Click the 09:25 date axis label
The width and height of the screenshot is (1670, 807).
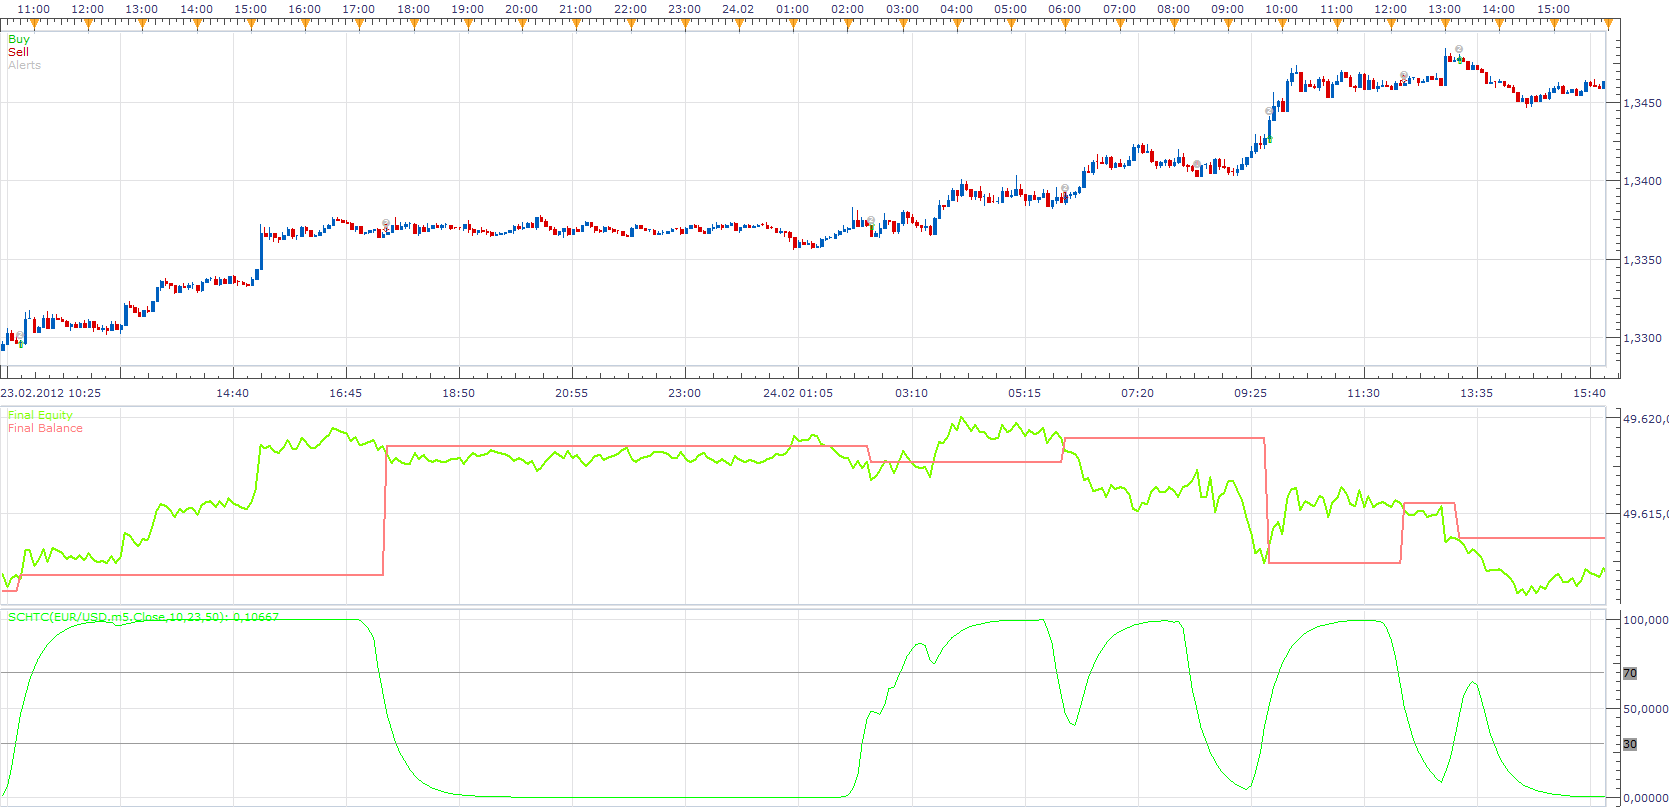point(1250,393)
